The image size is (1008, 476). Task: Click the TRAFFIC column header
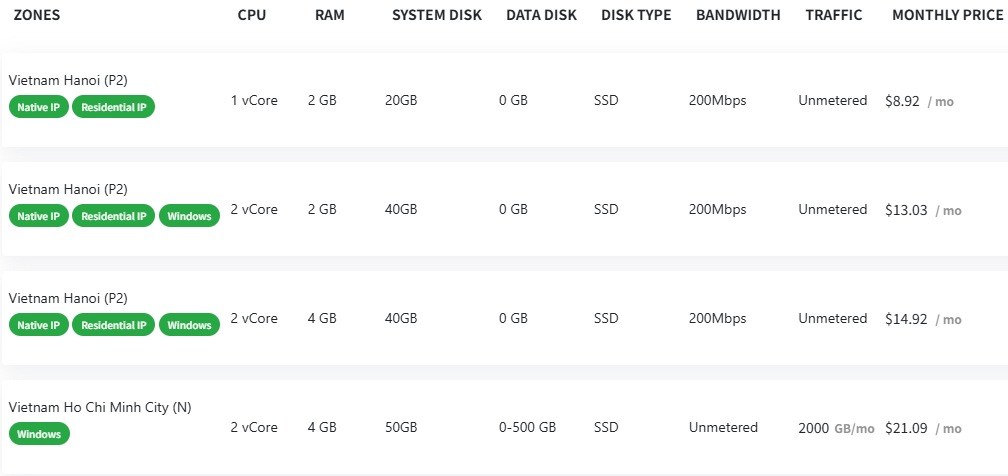tap(835, 15)
